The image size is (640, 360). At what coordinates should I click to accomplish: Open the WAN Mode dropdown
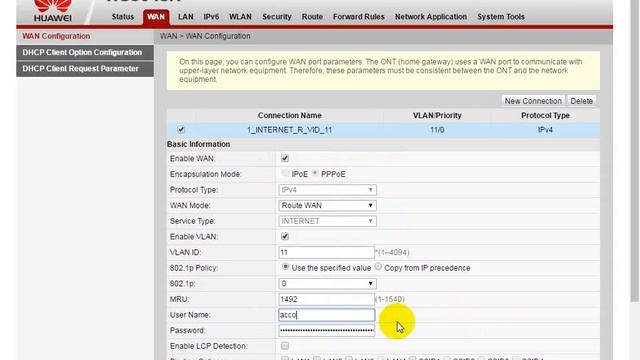pos(327,205)
